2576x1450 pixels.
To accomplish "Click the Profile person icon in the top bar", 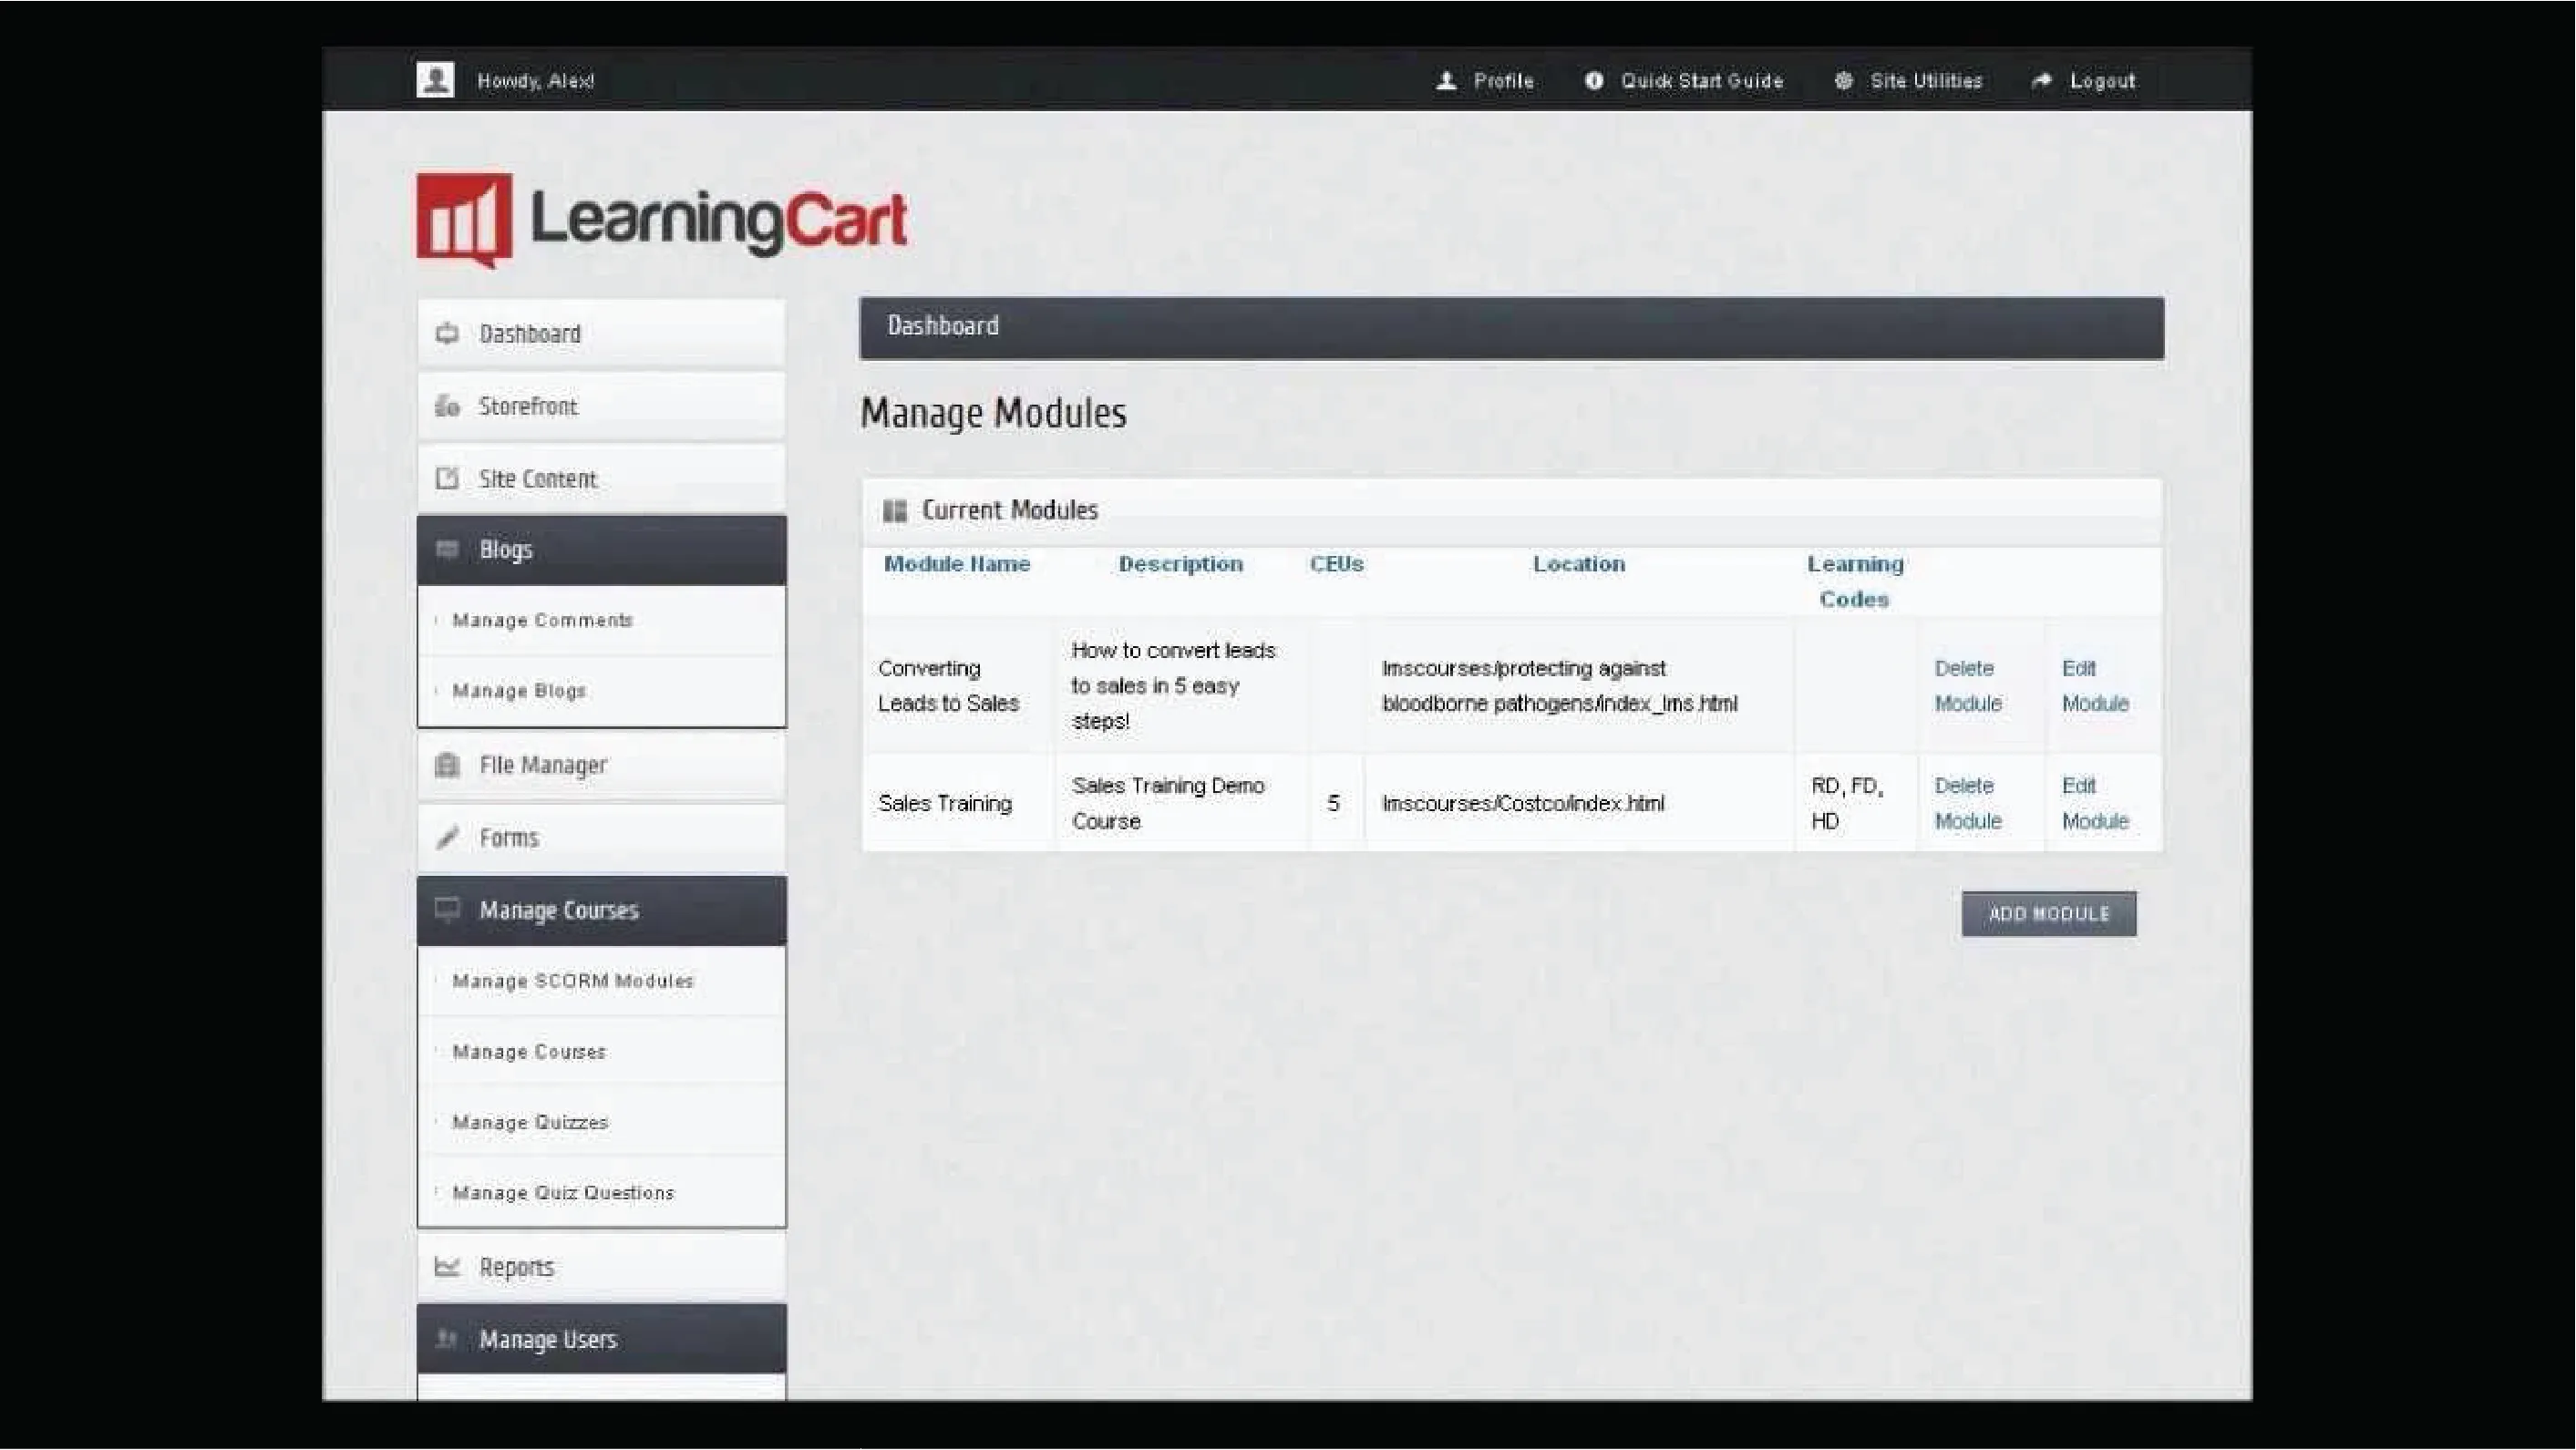I will pos(1446,81).
